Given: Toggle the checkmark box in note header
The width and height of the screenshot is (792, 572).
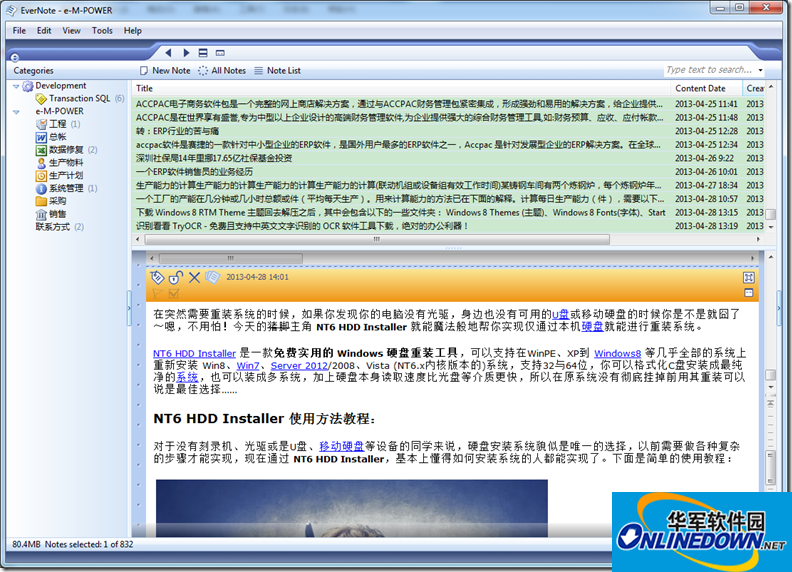Looking at the screenshot, I should [174, 293].
